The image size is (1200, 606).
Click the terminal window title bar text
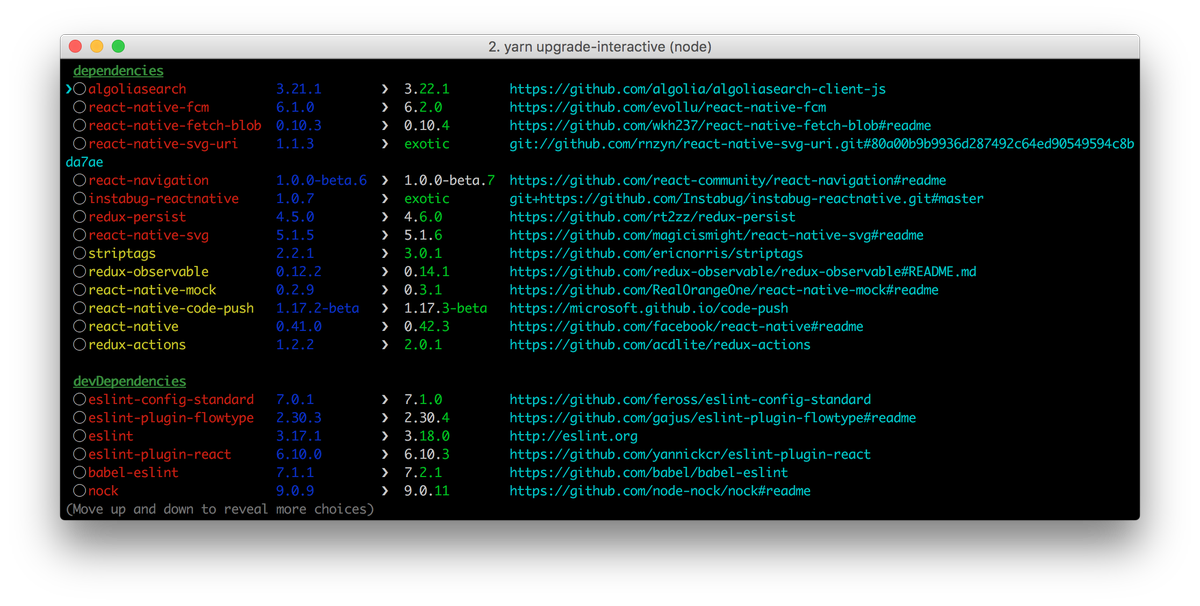(600, 47)
